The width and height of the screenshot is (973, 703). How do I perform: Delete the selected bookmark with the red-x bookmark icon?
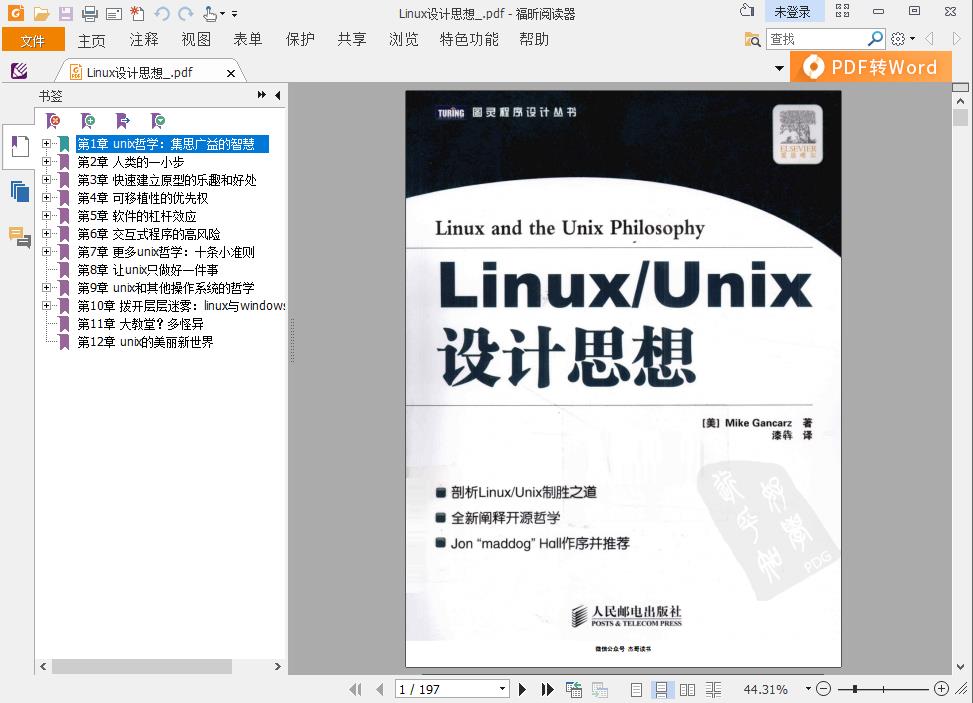pyautogui.click(x=53, y=120)
